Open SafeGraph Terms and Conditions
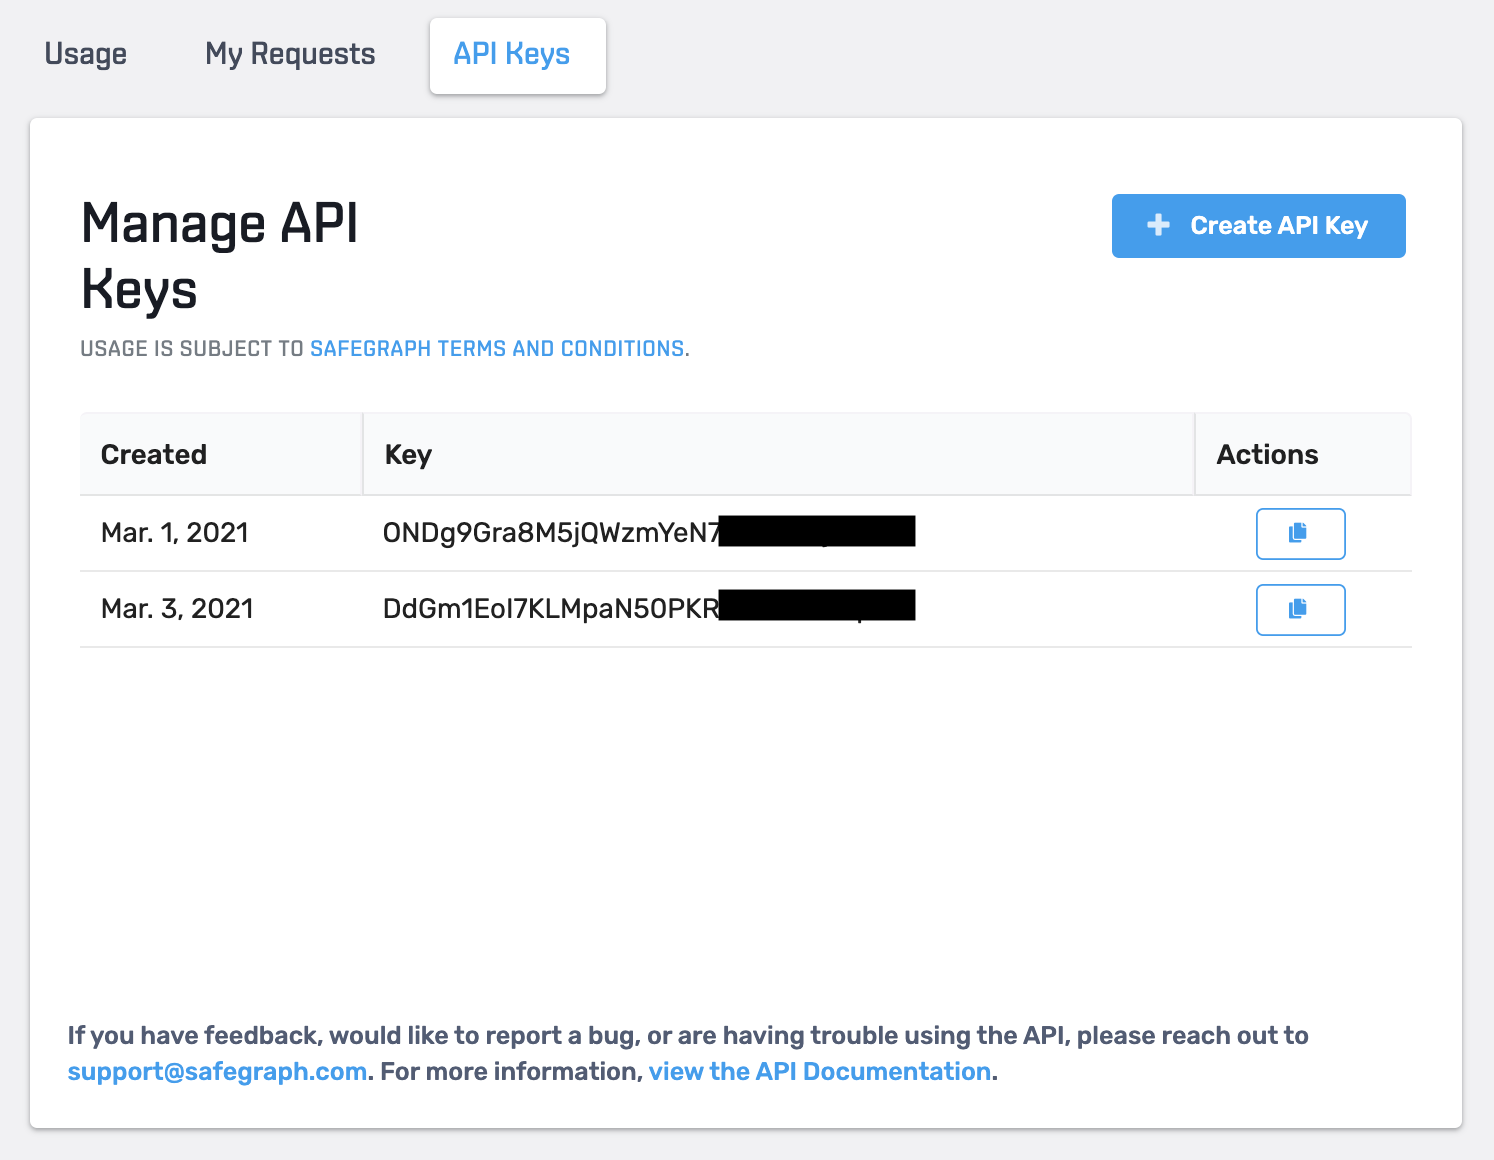This screenshot has height=1160, width=1494. click(497, 348)
